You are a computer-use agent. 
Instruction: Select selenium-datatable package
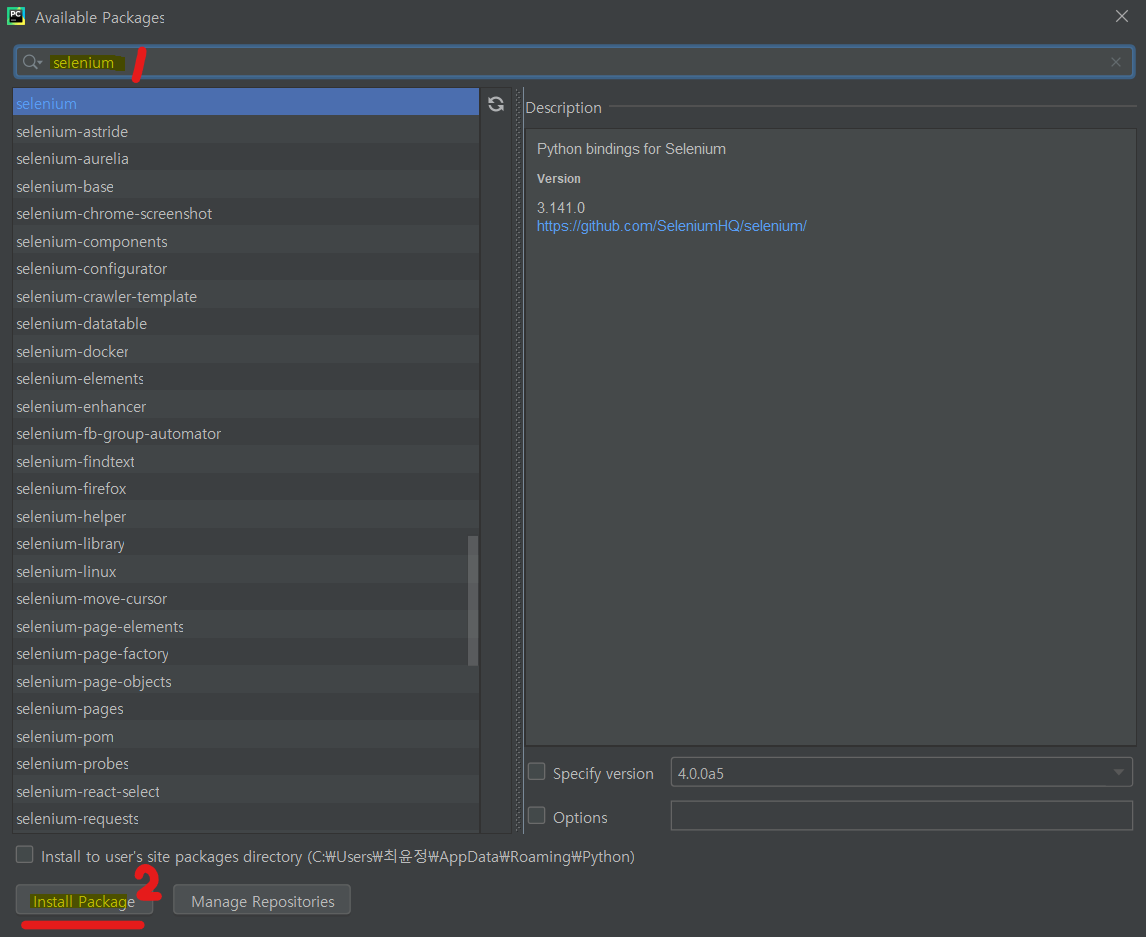tap(246, 324)
